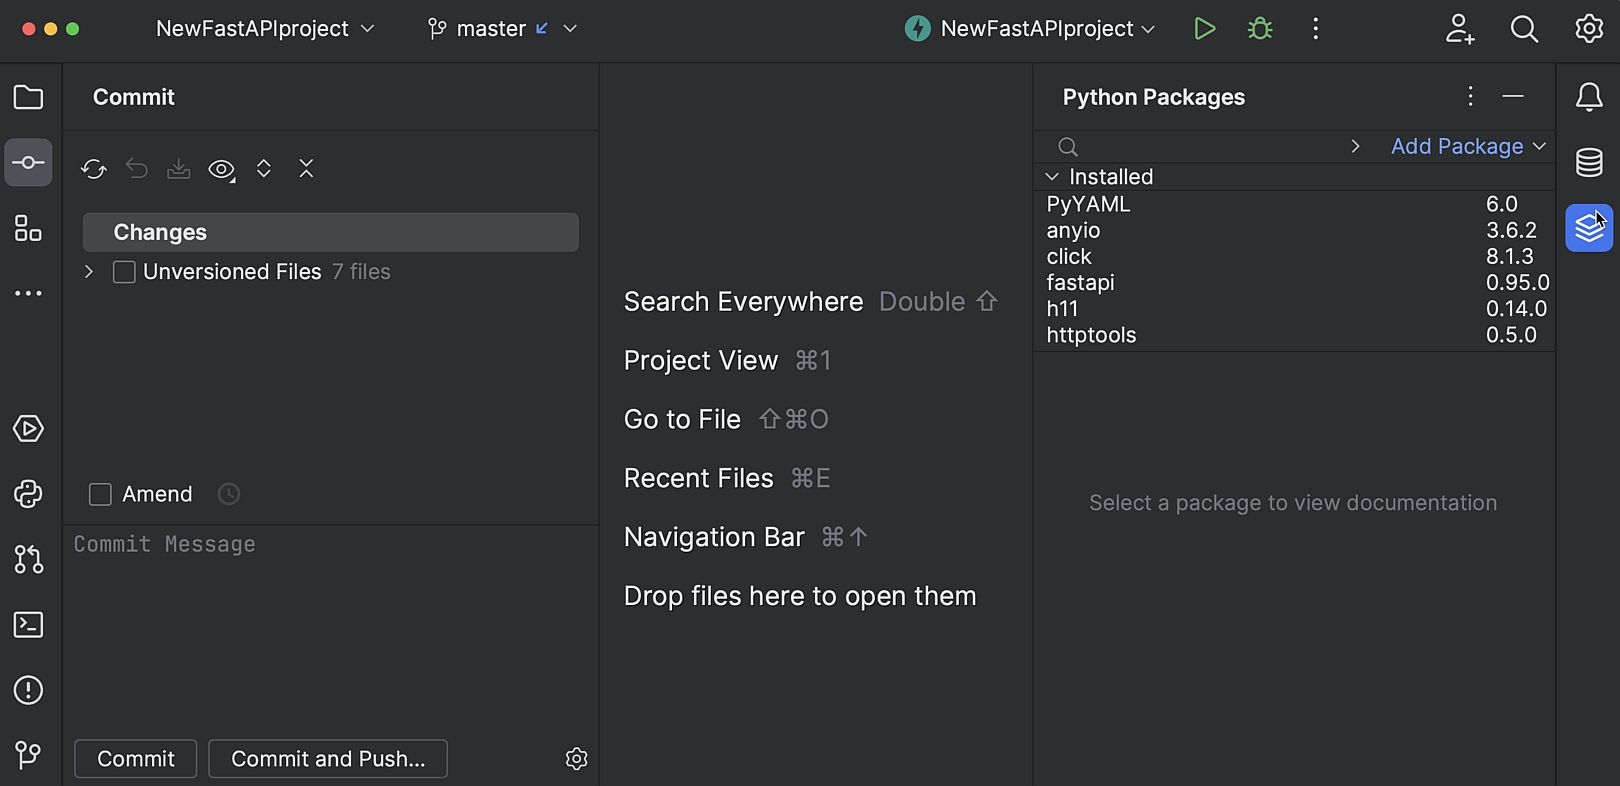Click the Commit and Push button
Viewport: 1620px width, 786px height.
(x=327, y=759)
